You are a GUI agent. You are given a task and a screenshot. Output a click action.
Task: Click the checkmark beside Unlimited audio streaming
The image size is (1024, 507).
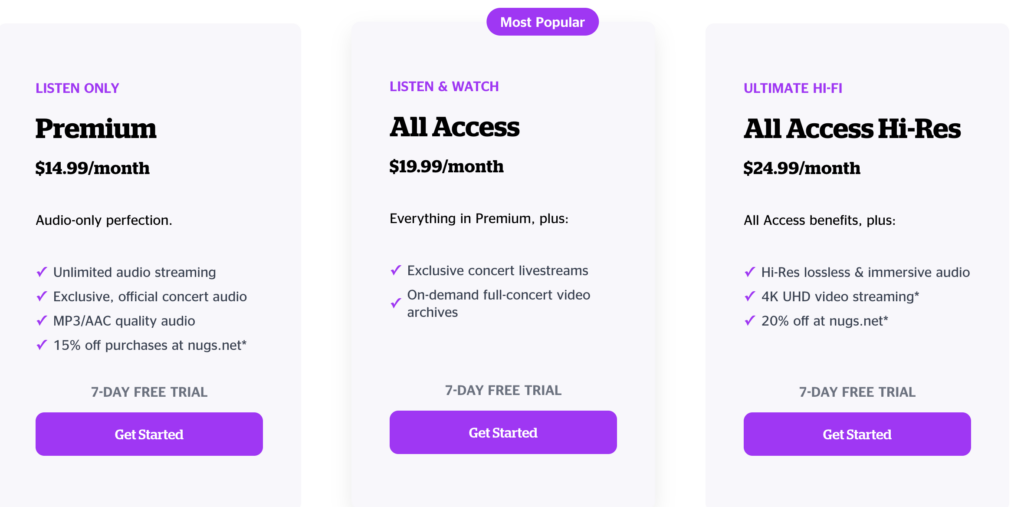coord(42,272)
